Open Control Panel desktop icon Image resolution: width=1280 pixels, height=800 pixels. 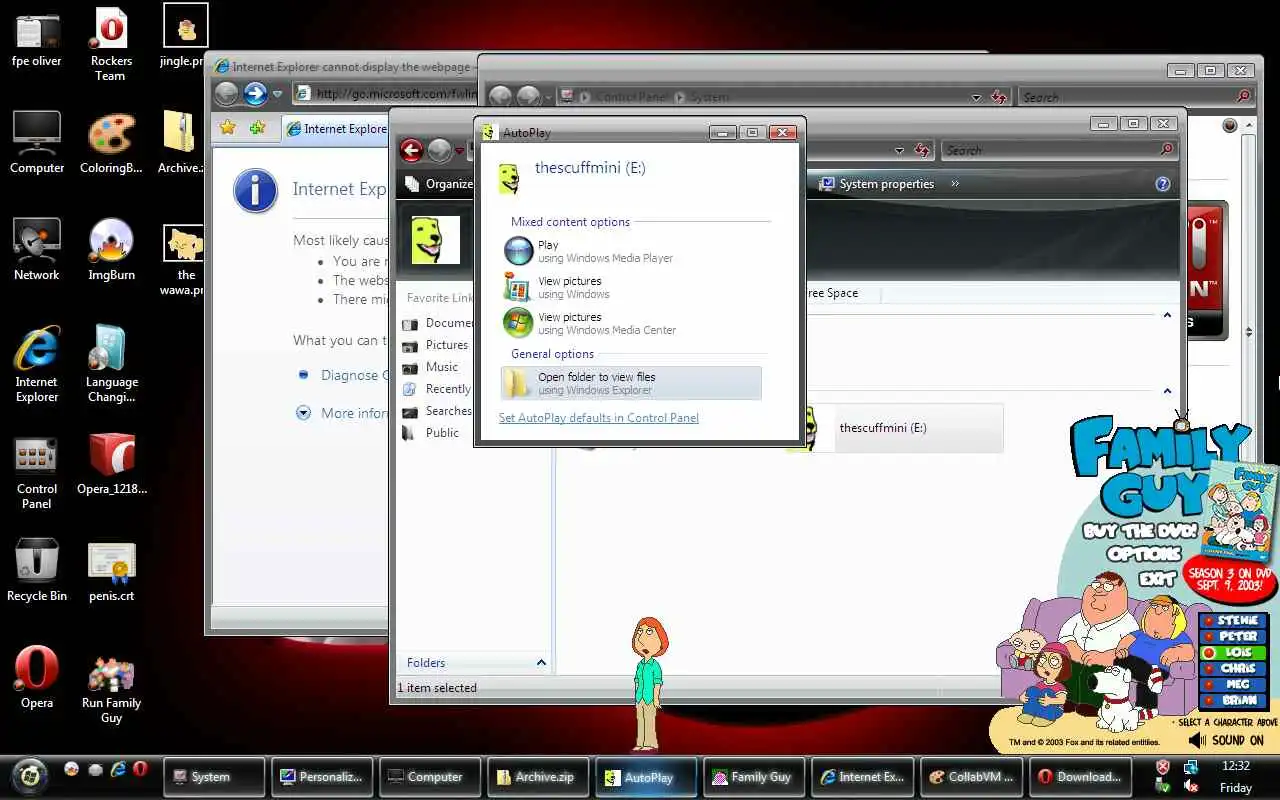pos(37,472)
